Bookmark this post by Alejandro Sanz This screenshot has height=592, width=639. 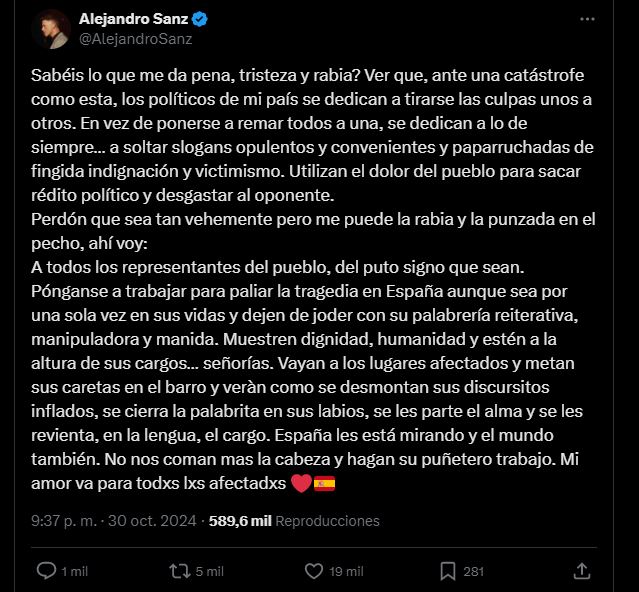click(449, 571)
